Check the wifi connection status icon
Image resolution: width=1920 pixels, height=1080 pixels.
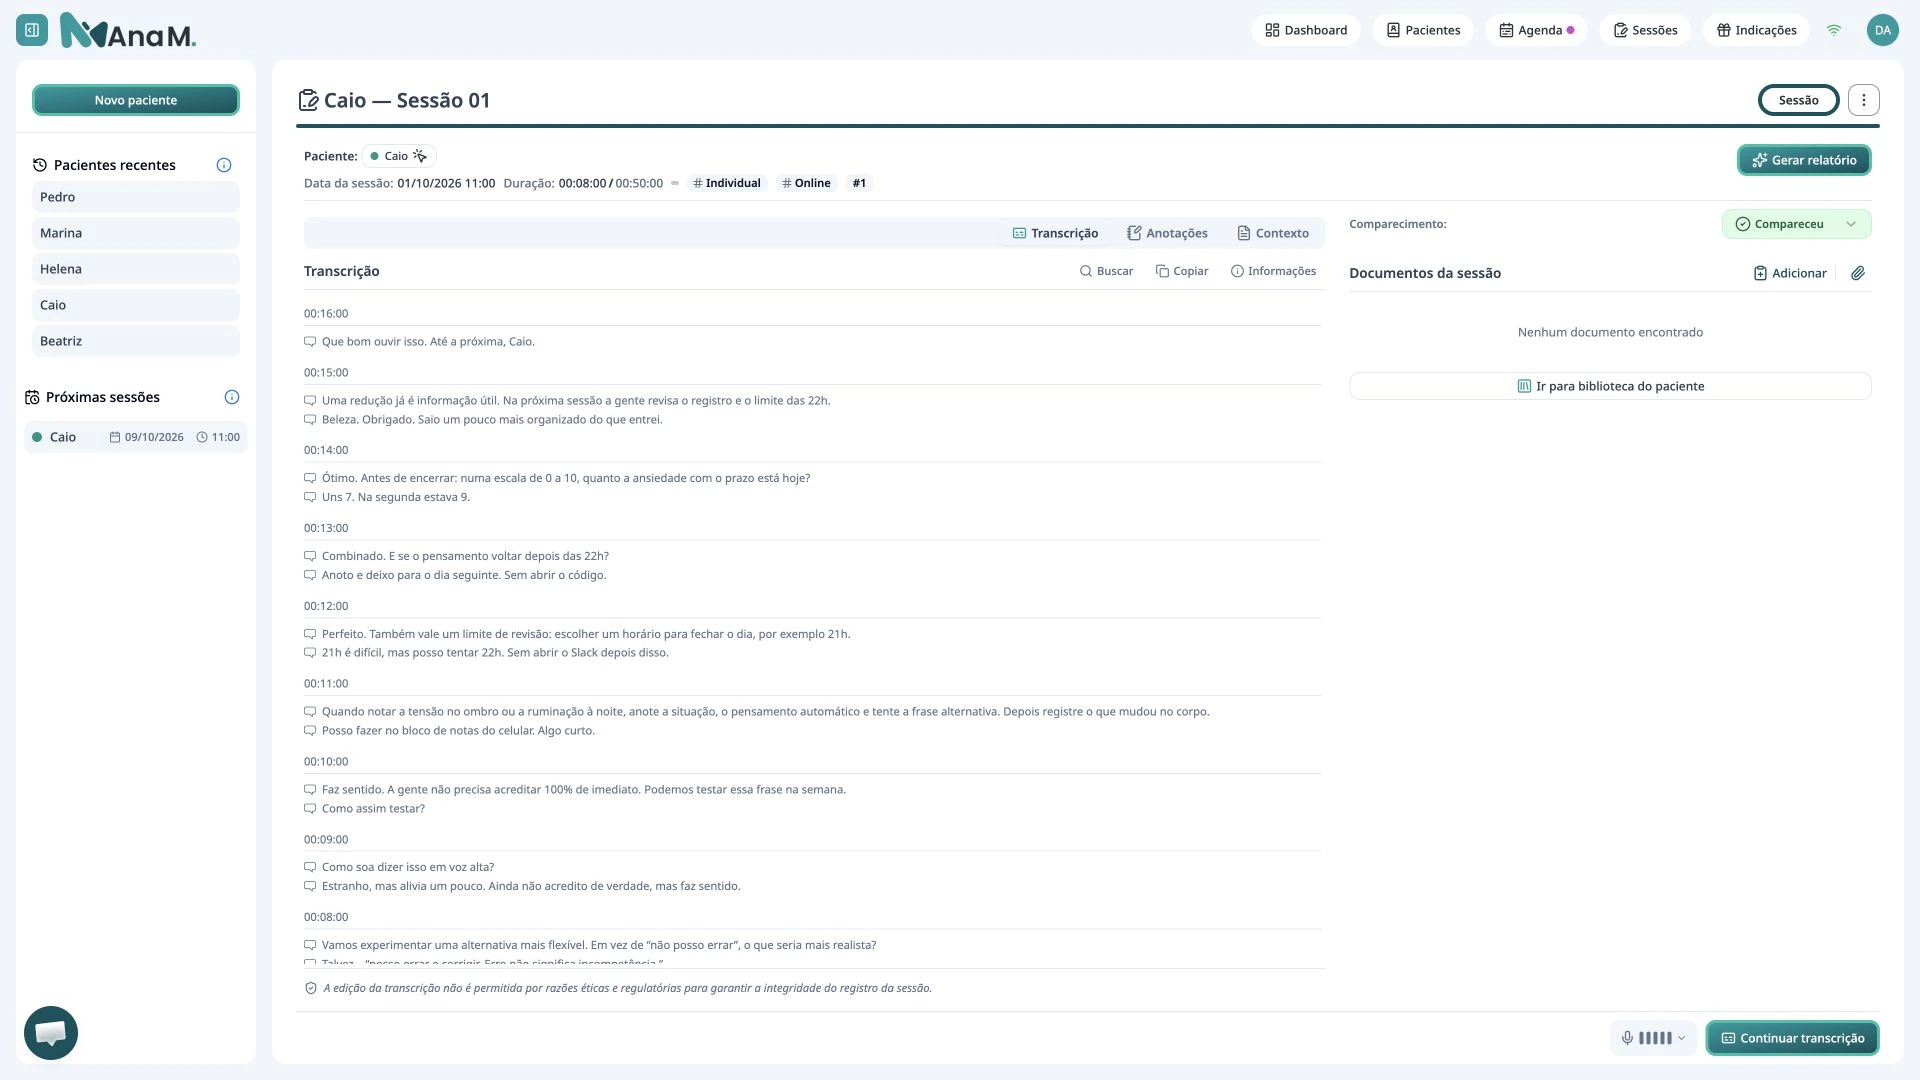[1834, 30]
